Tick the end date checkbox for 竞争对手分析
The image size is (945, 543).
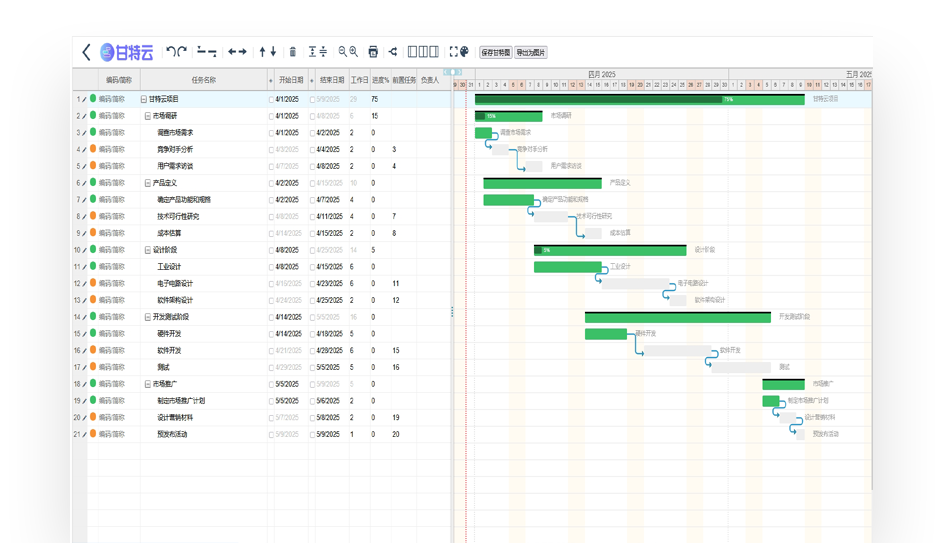click(312, 150)
